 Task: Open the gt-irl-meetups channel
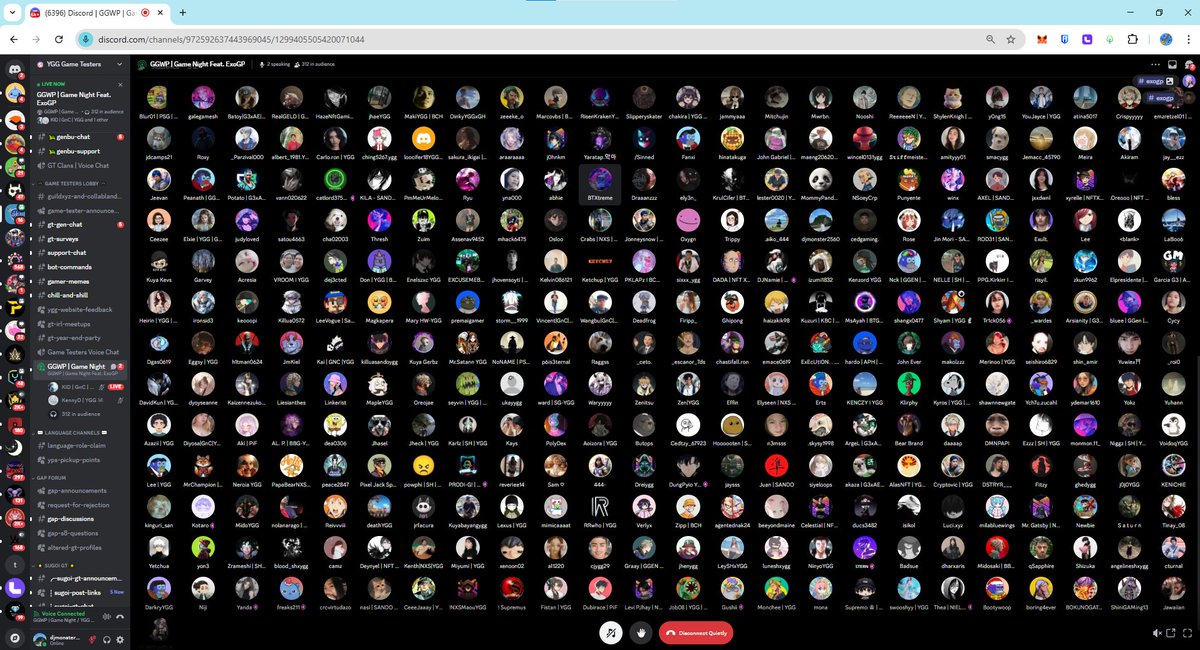pyautogui.click(x=82, y=324)
